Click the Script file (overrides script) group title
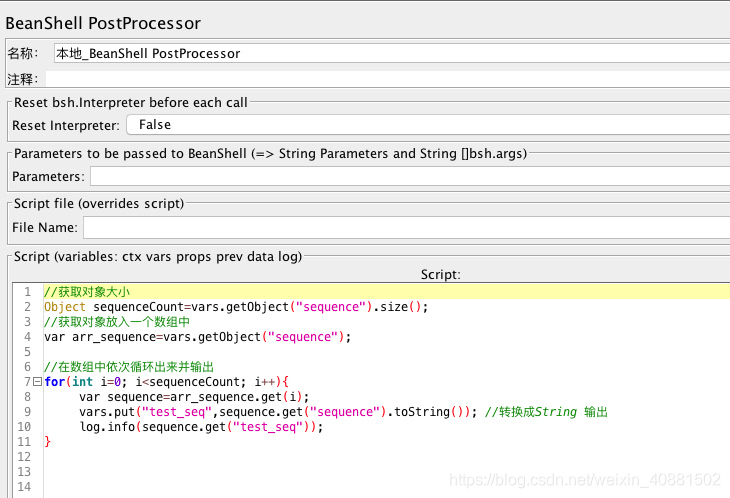This screenshot has width=730, height=498. (x=99, y=203)
